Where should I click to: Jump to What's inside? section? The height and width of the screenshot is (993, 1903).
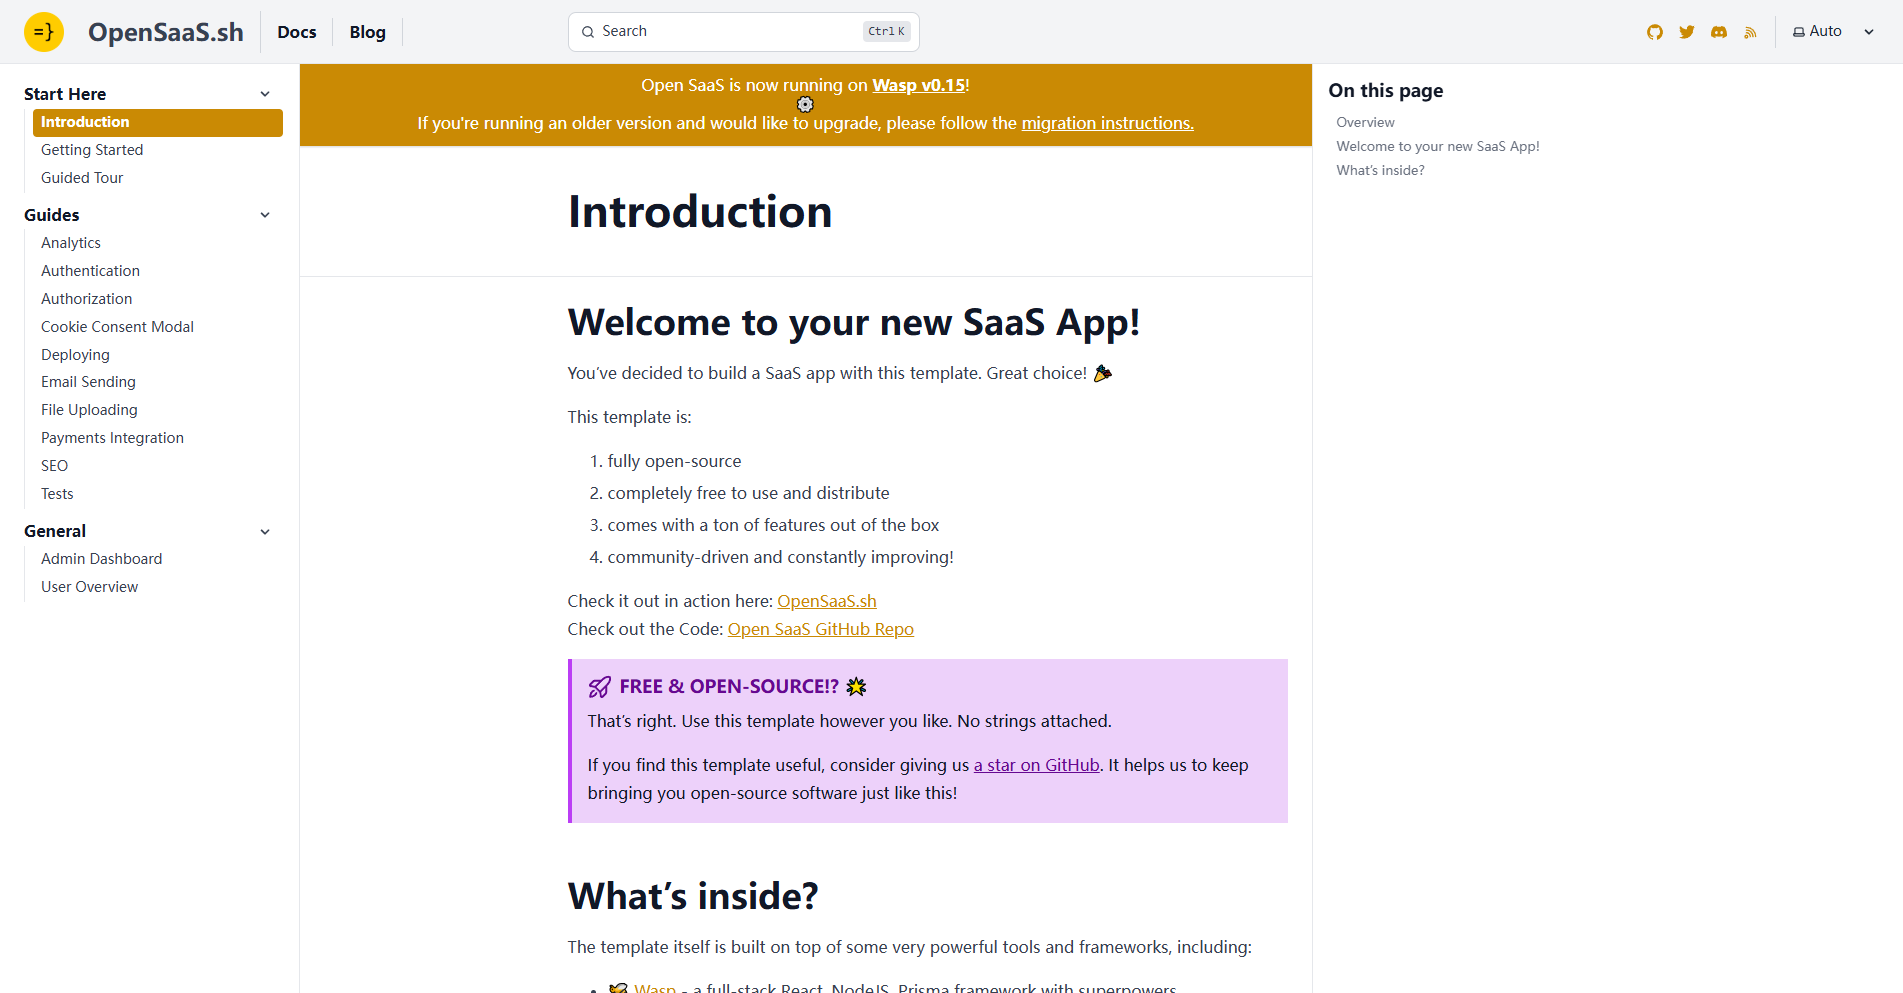tap(1380, 170)
